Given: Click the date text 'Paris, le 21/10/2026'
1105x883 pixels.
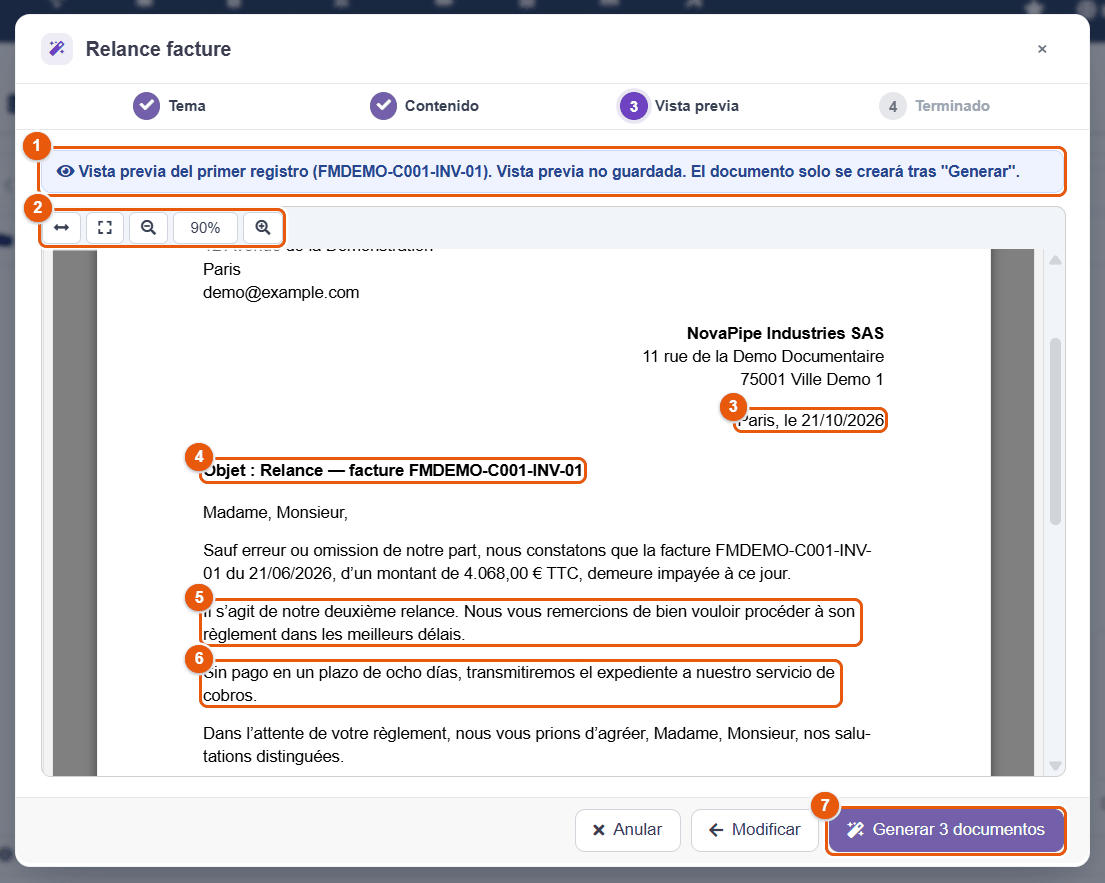Looking at the screenshot, I should pyautogui.click(x=811, y=421).
